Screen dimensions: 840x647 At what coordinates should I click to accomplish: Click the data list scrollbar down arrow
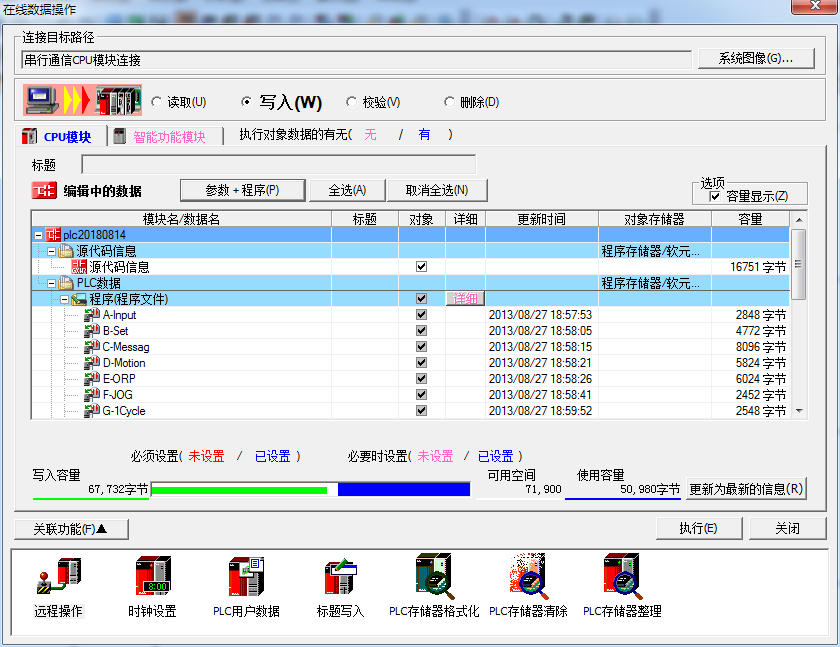[x=798, y=410]
